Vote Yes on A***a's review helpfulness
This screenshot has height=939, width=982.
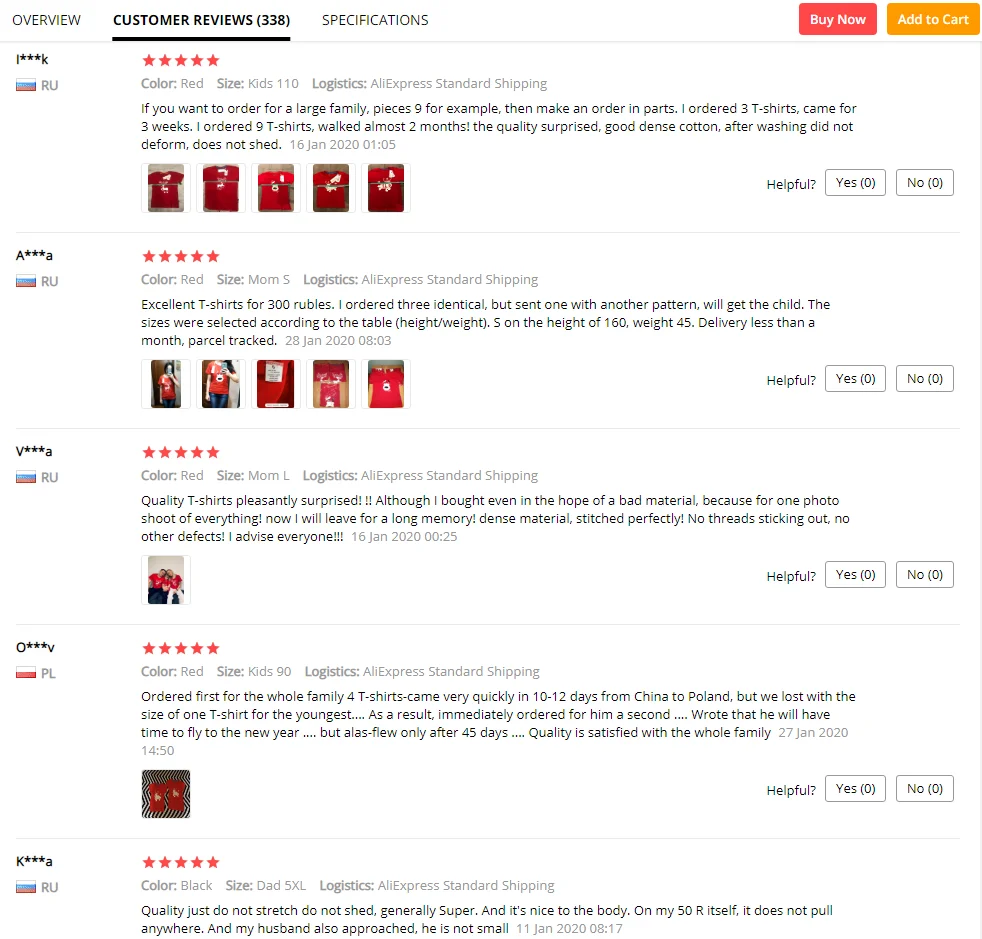(855, 378)
